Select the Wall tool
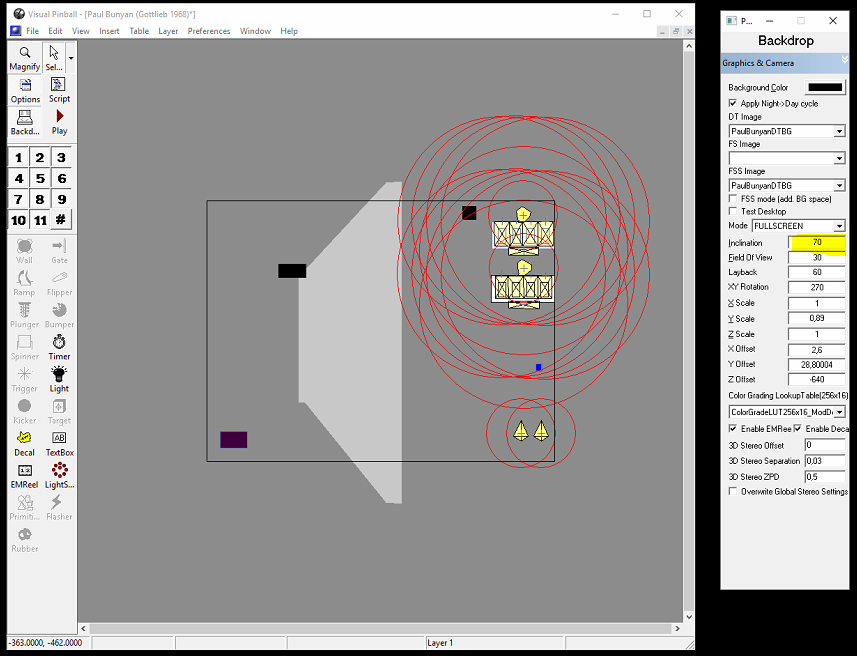The height and width of the screenshot is (656, 857). click(x=25, y=251)
